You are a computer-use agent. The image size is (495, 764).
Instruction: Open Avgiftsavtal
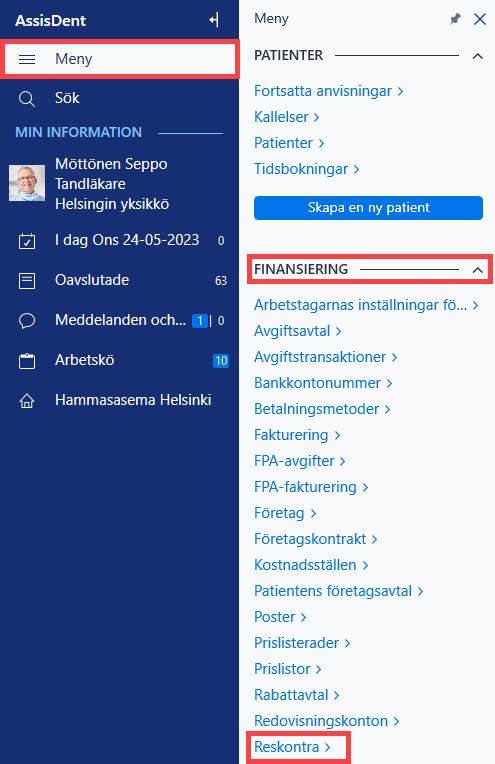(297, 331)
